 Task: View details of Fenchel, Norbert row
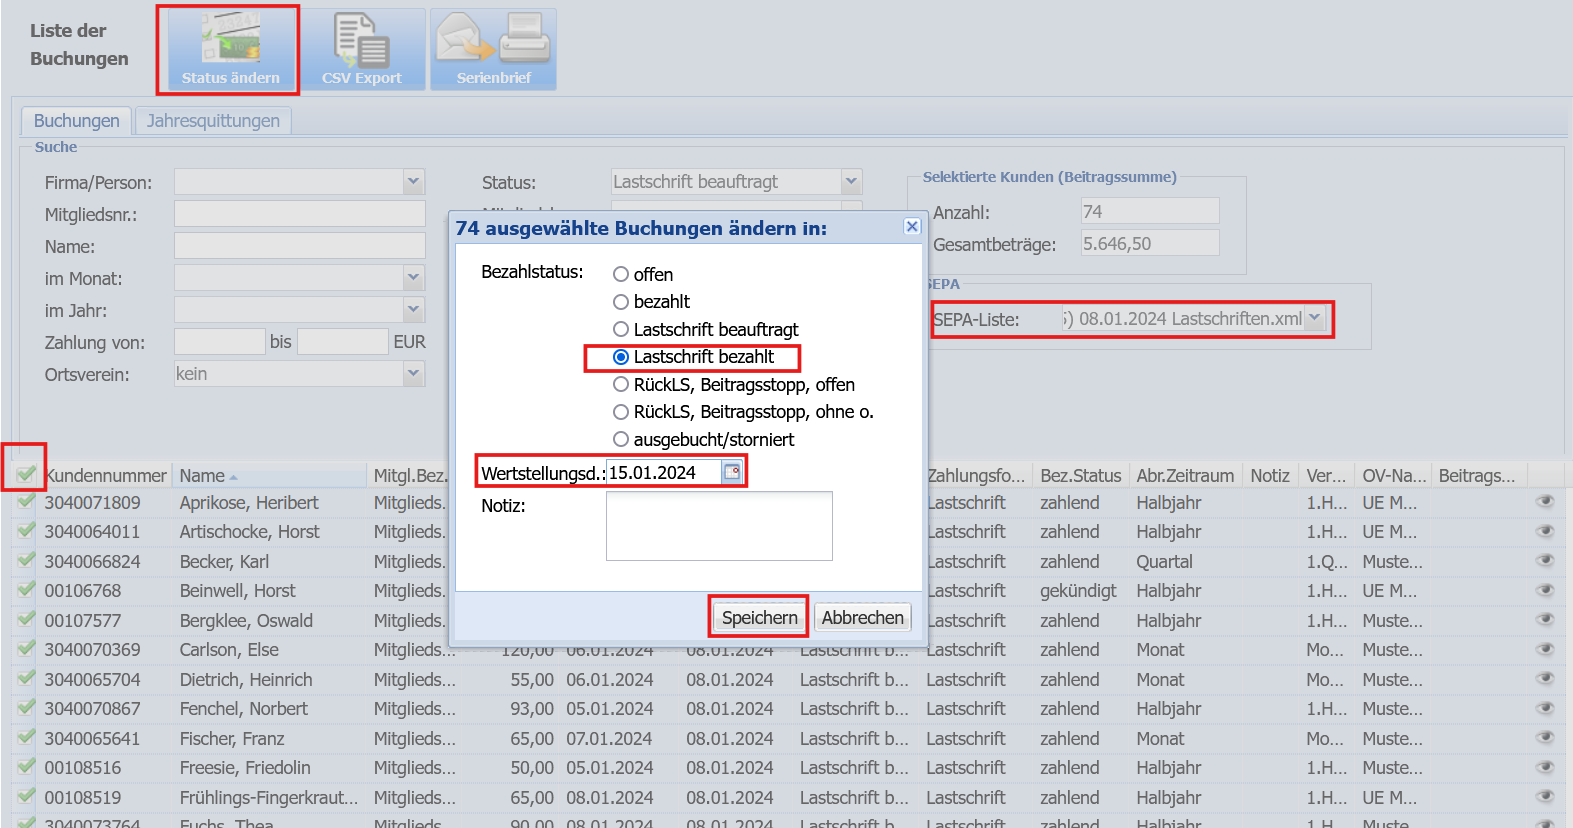pyautogui.click(x=1545, y=708)
